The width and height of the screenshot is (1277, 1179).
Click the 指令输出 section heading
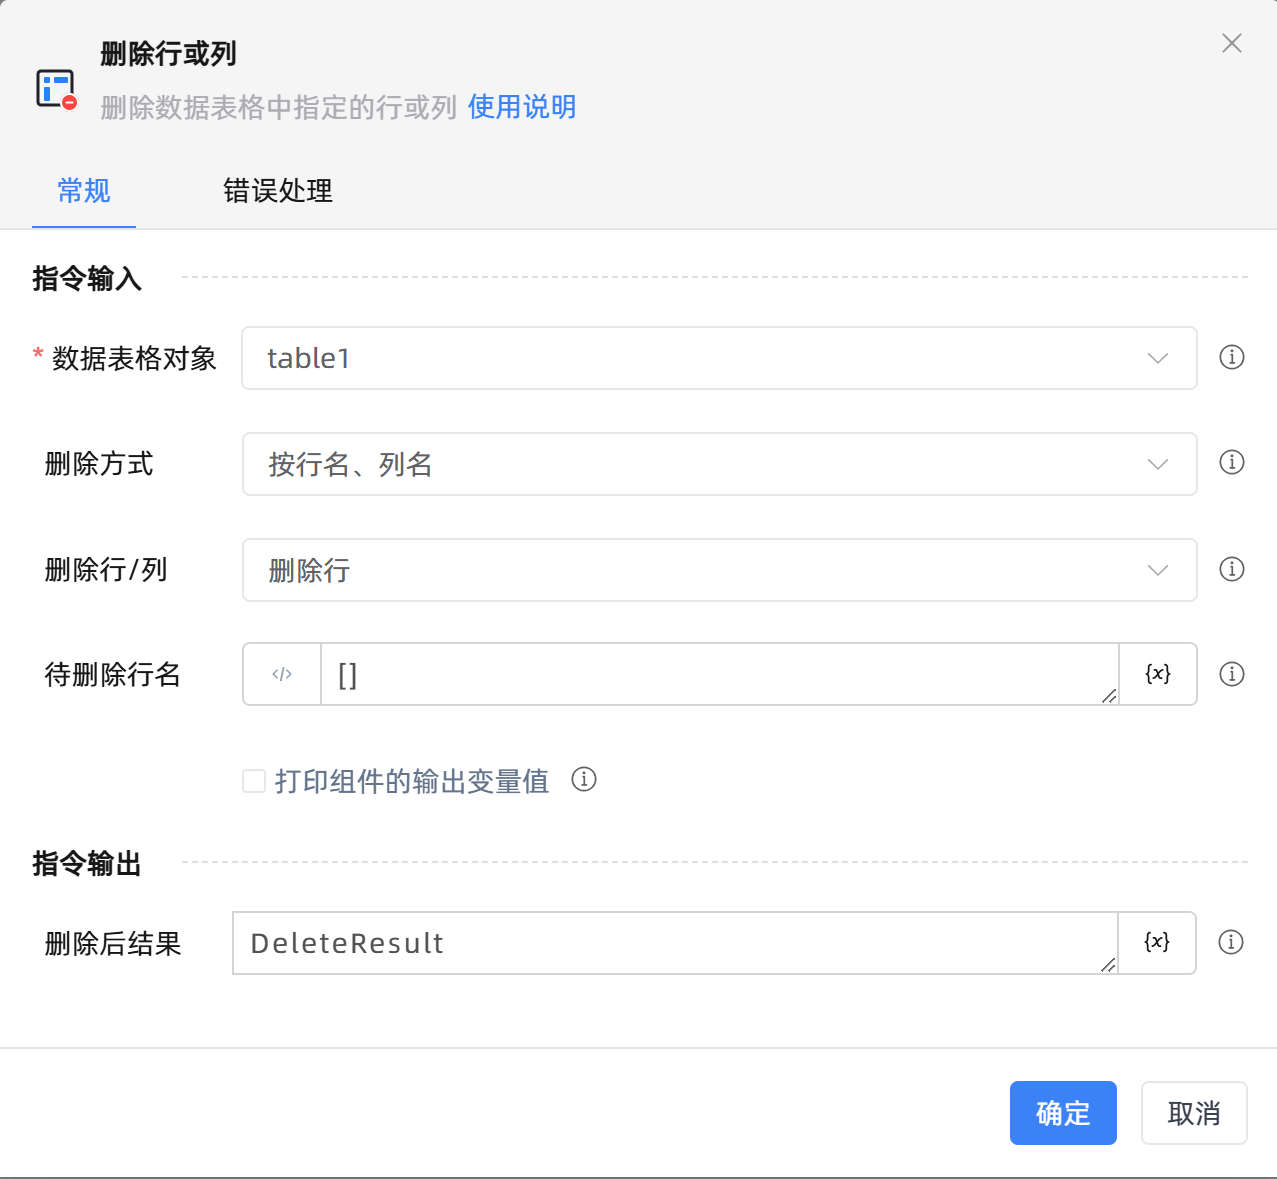87,863
